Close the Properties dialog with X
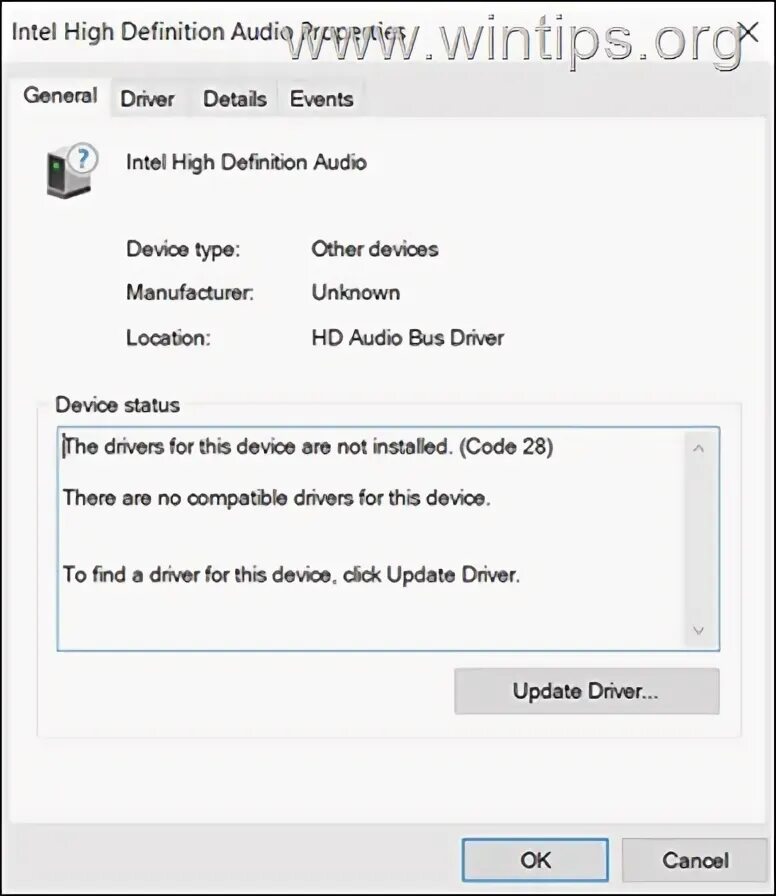The image size is (776, 896). (x=749, y=33)
